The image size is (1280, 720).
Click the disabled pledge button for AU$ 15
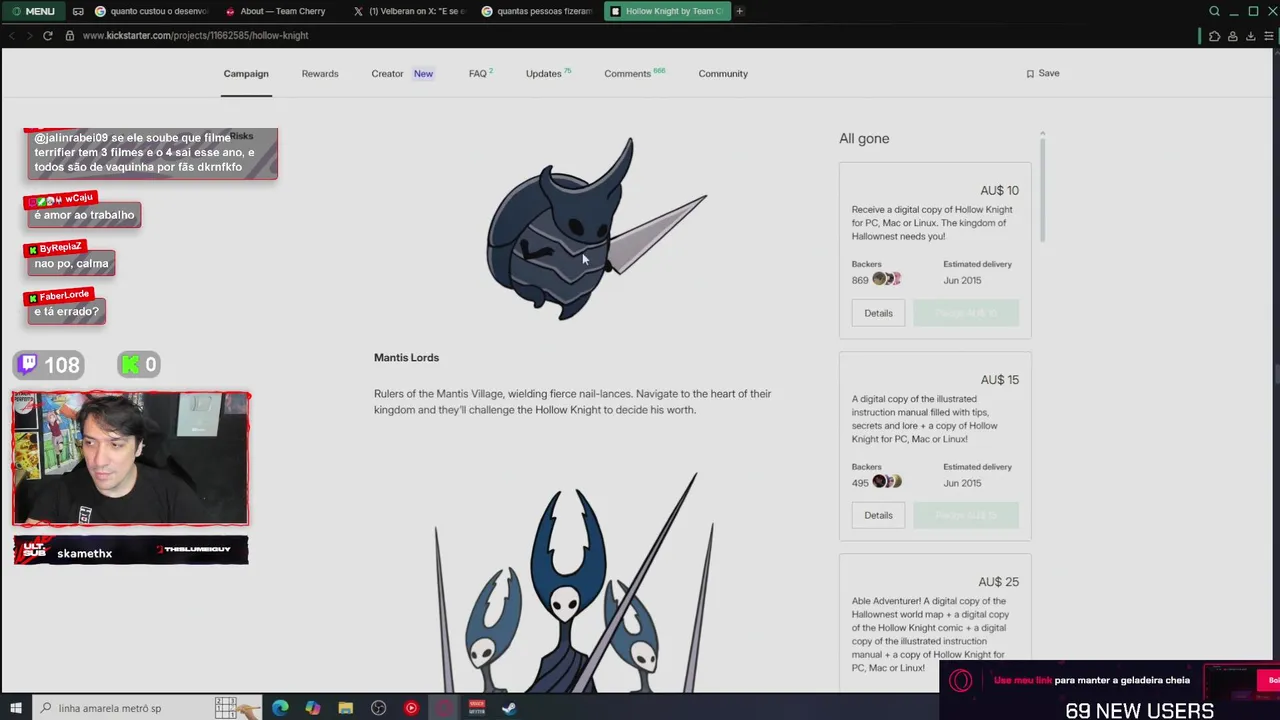coord(966,515)
